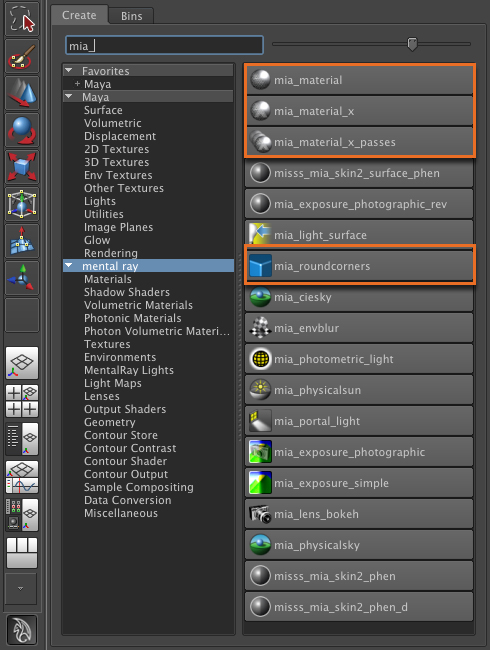
Task: Create a mia_material_x_passes node
Action: pyautogui.click(x=359, y=142)
